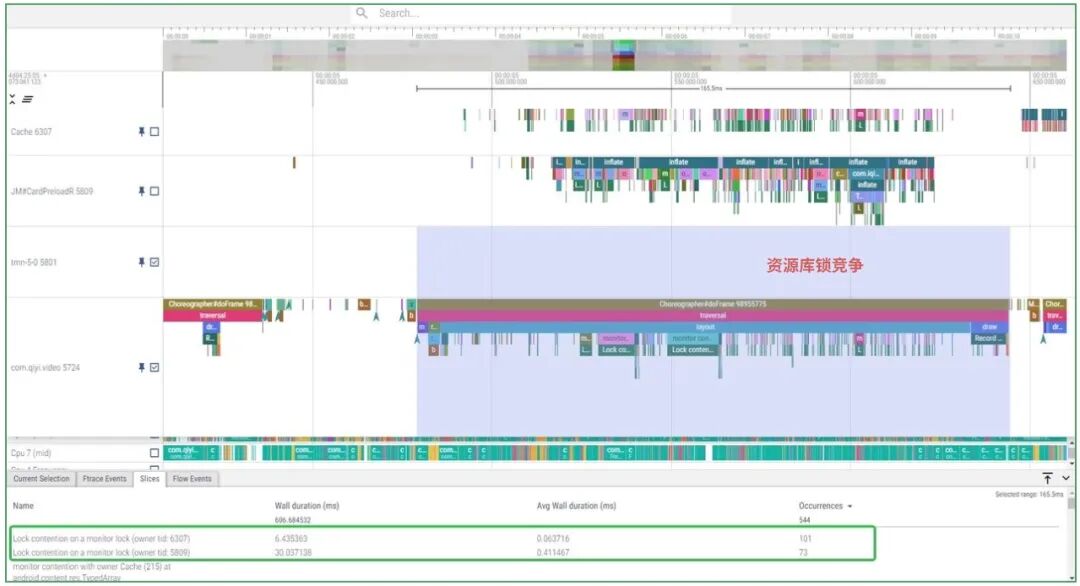Move details panel to top with arrow icon
Image resolution: width=1080 pixels, height=586 pixels.
[x=1047, y=478]
